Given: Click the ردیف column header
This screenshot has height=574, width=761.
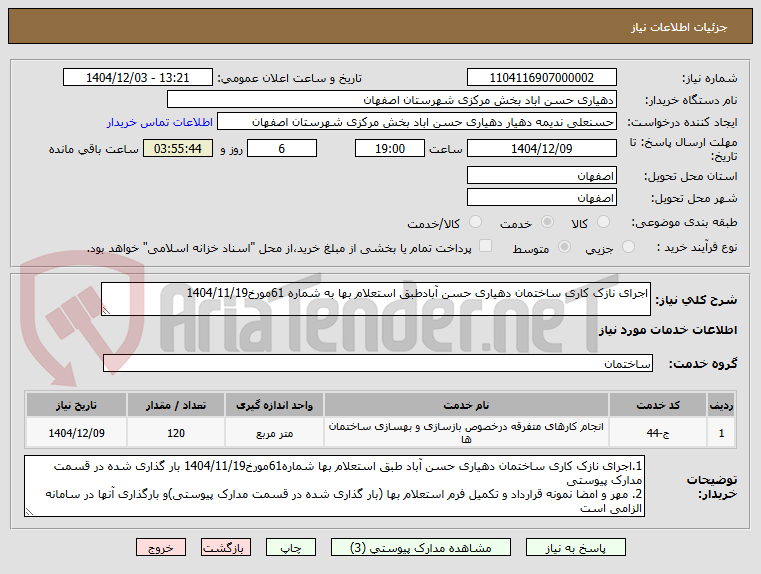Looking at the screenshot, I should click(721, 405).
